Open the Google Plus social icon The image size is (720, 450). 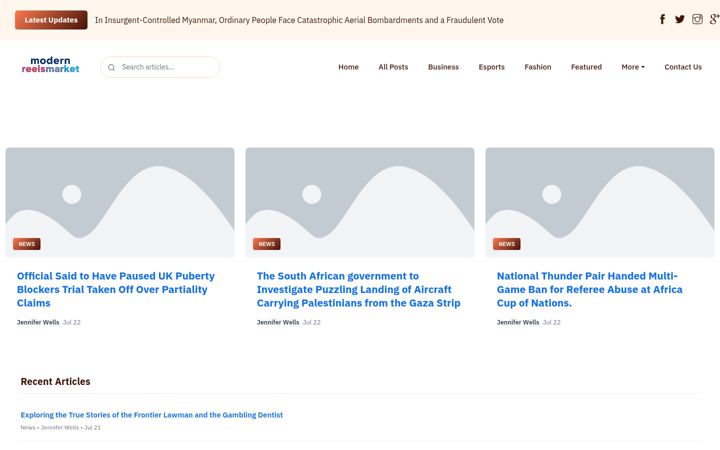[714, 19]
